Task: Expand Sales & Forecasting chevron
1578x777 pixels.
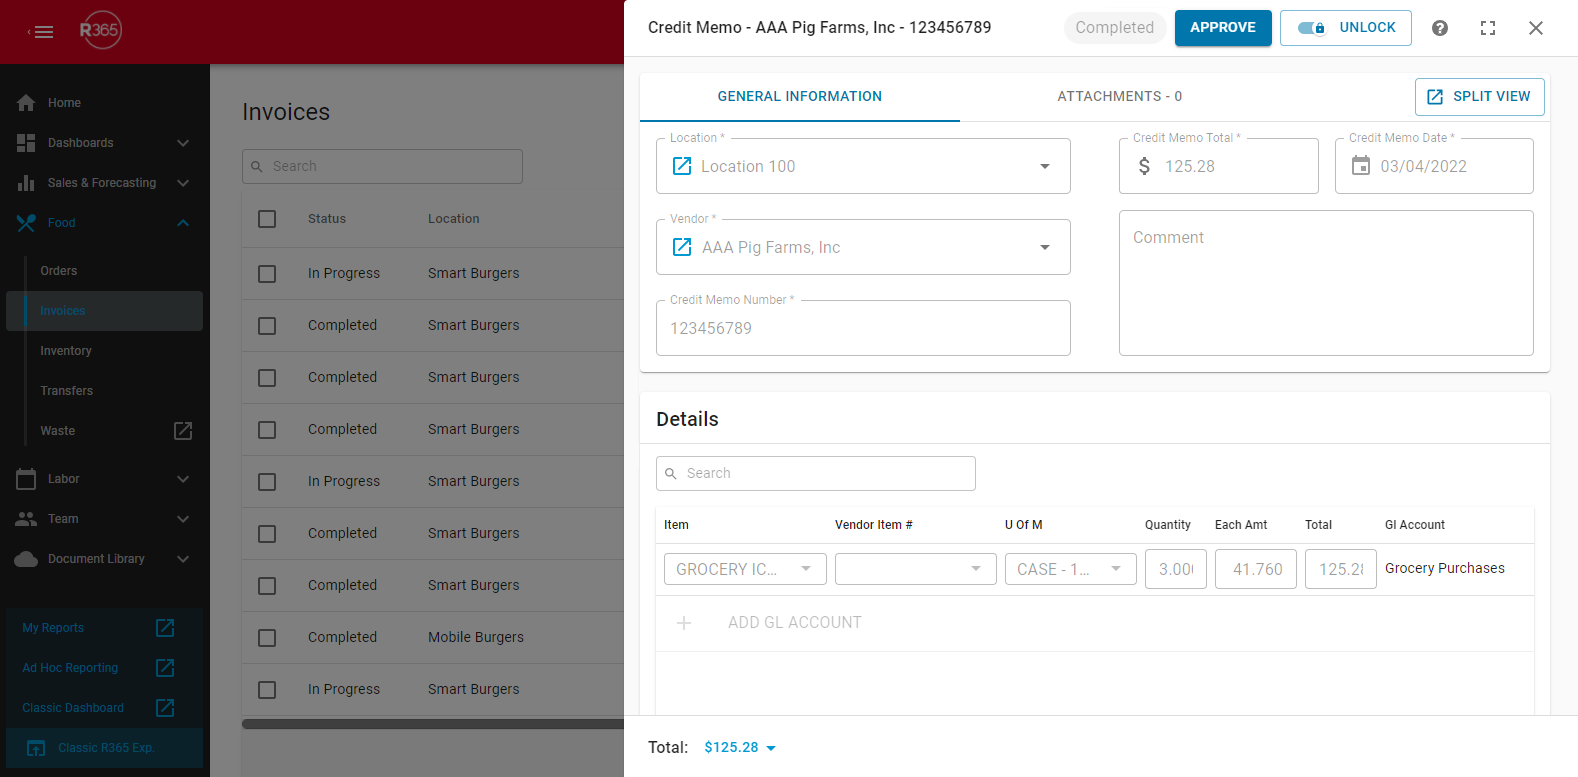Action: pos(183,183)
